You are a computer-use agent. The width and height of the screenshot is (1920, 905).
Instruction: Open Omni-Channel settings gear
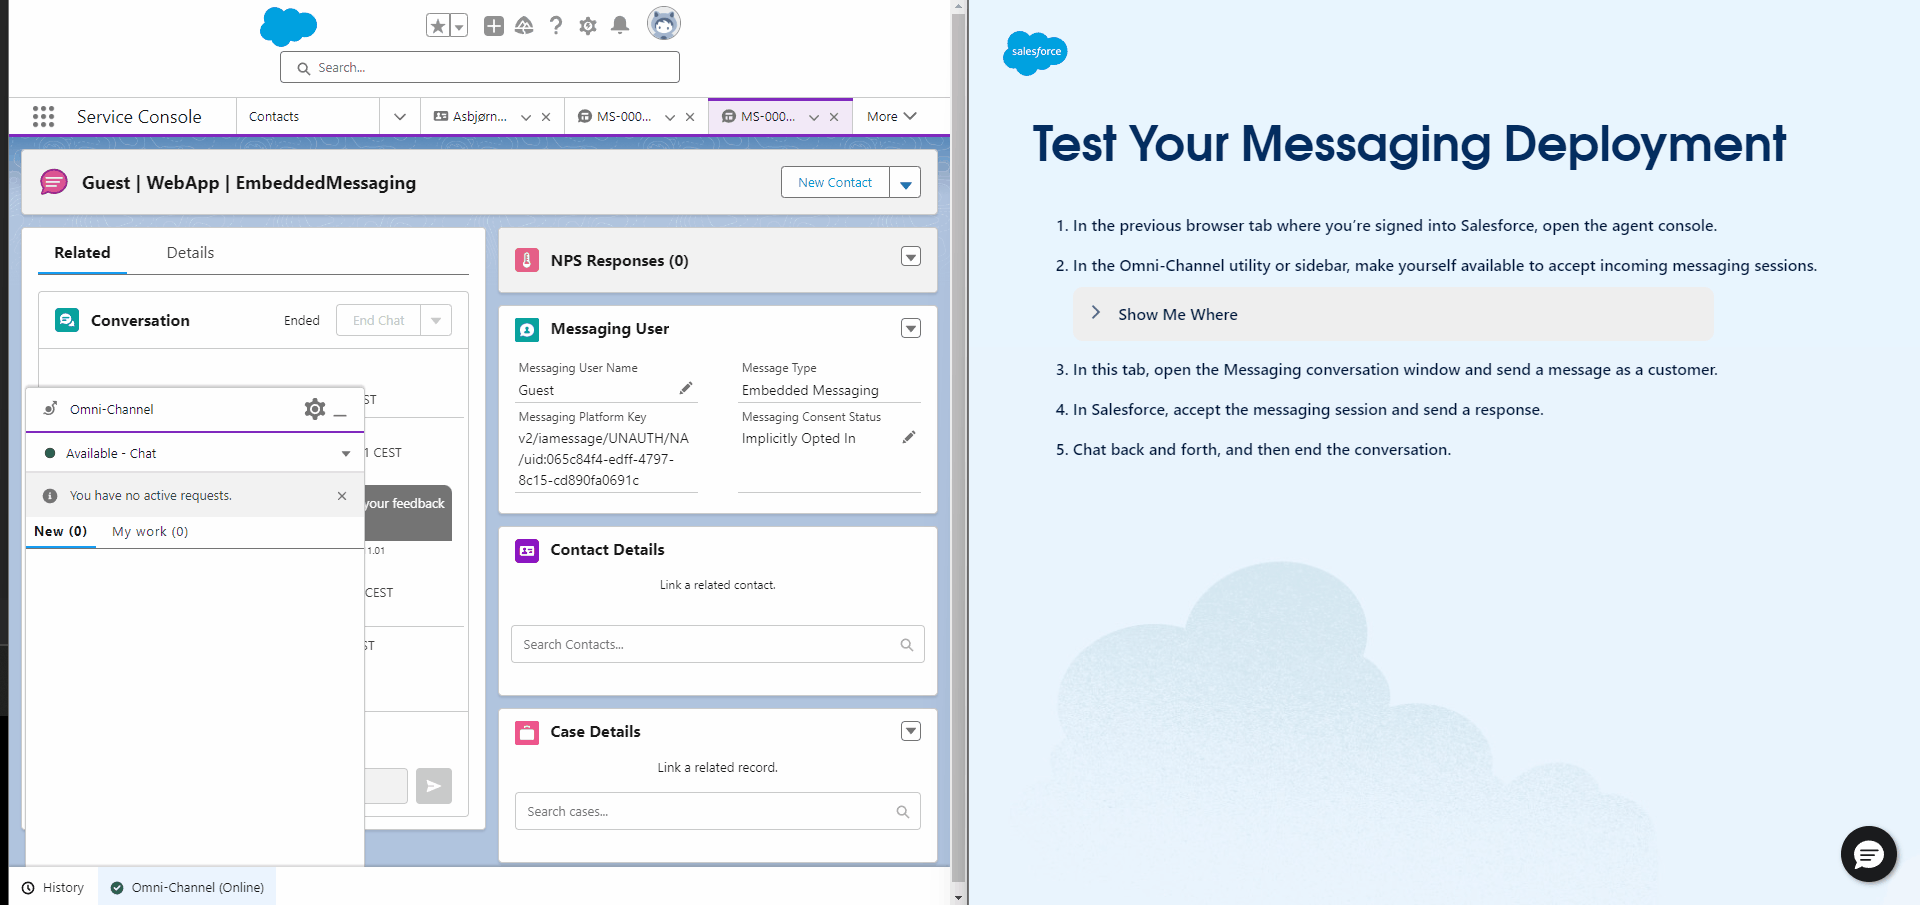314,408
